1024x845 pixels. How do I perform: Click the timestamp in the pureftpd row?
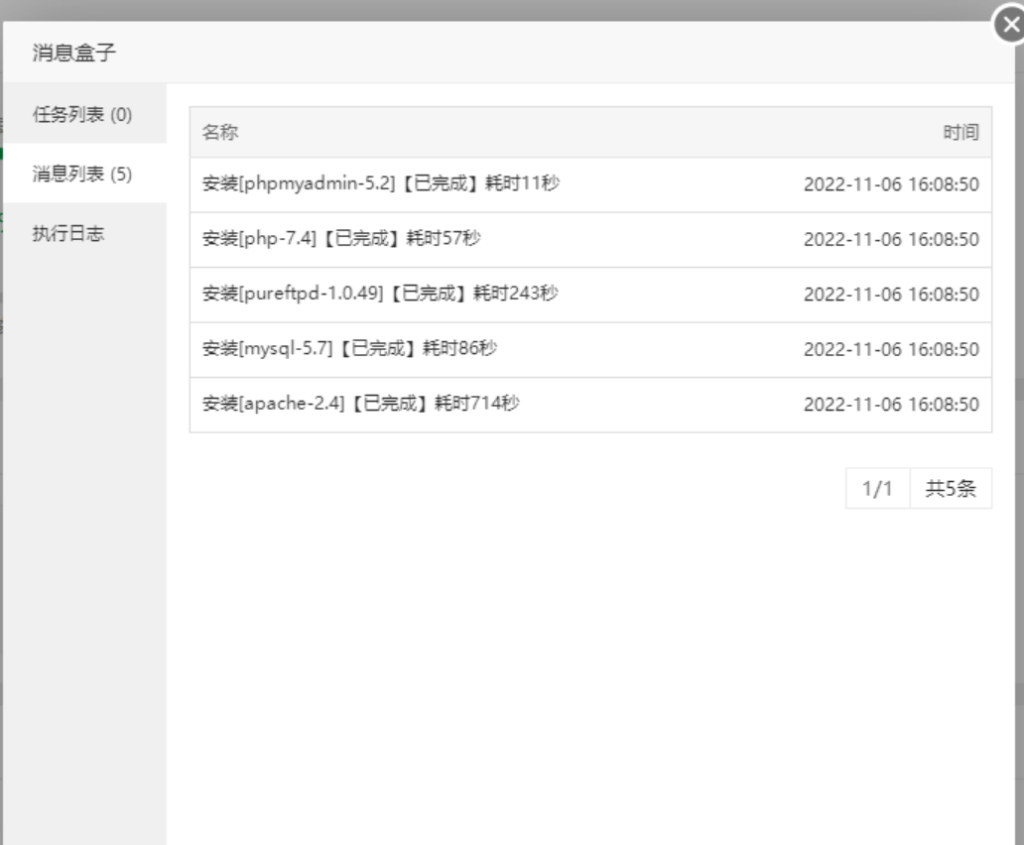click(890, 295)
